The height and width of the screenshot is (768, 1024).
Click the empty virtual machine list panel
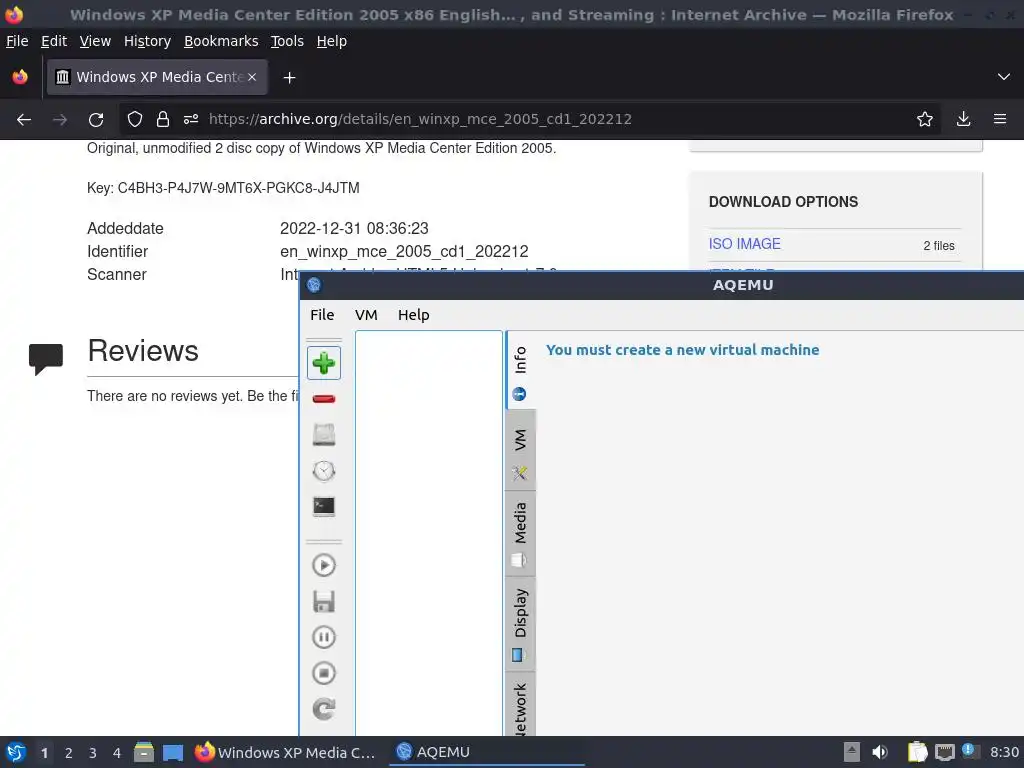point(429,533)
